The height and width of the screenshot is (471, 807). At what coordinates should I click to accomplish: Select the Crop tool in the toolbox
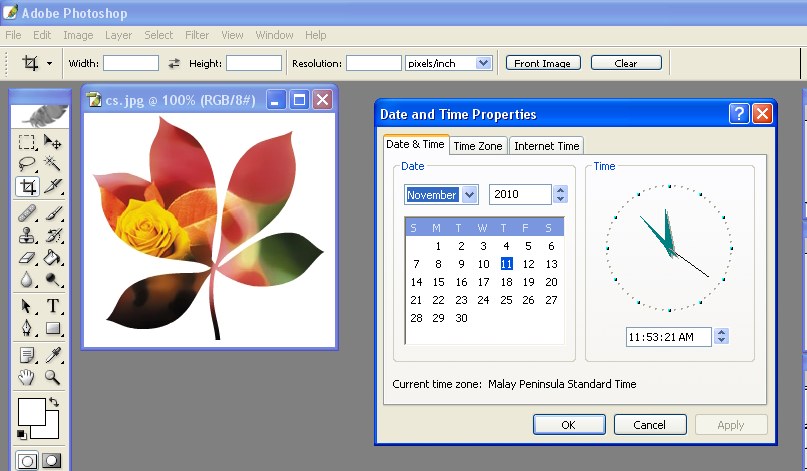[x=27, y=186]
